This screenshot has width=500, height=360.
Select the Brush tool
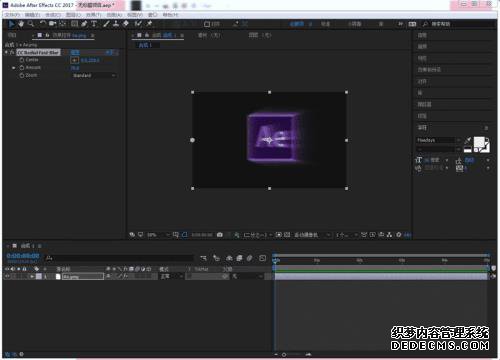point(106,24)
